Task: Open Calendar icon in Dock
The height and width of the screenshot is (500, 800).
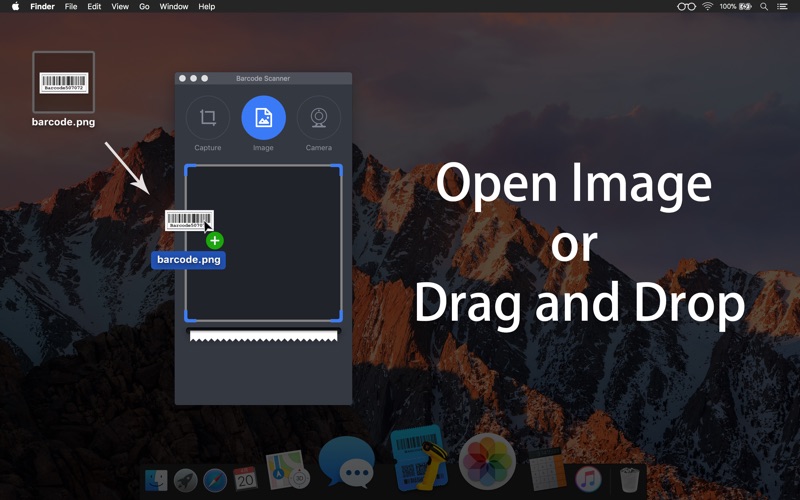Action: pyautogui.click(x=245, y=479)
